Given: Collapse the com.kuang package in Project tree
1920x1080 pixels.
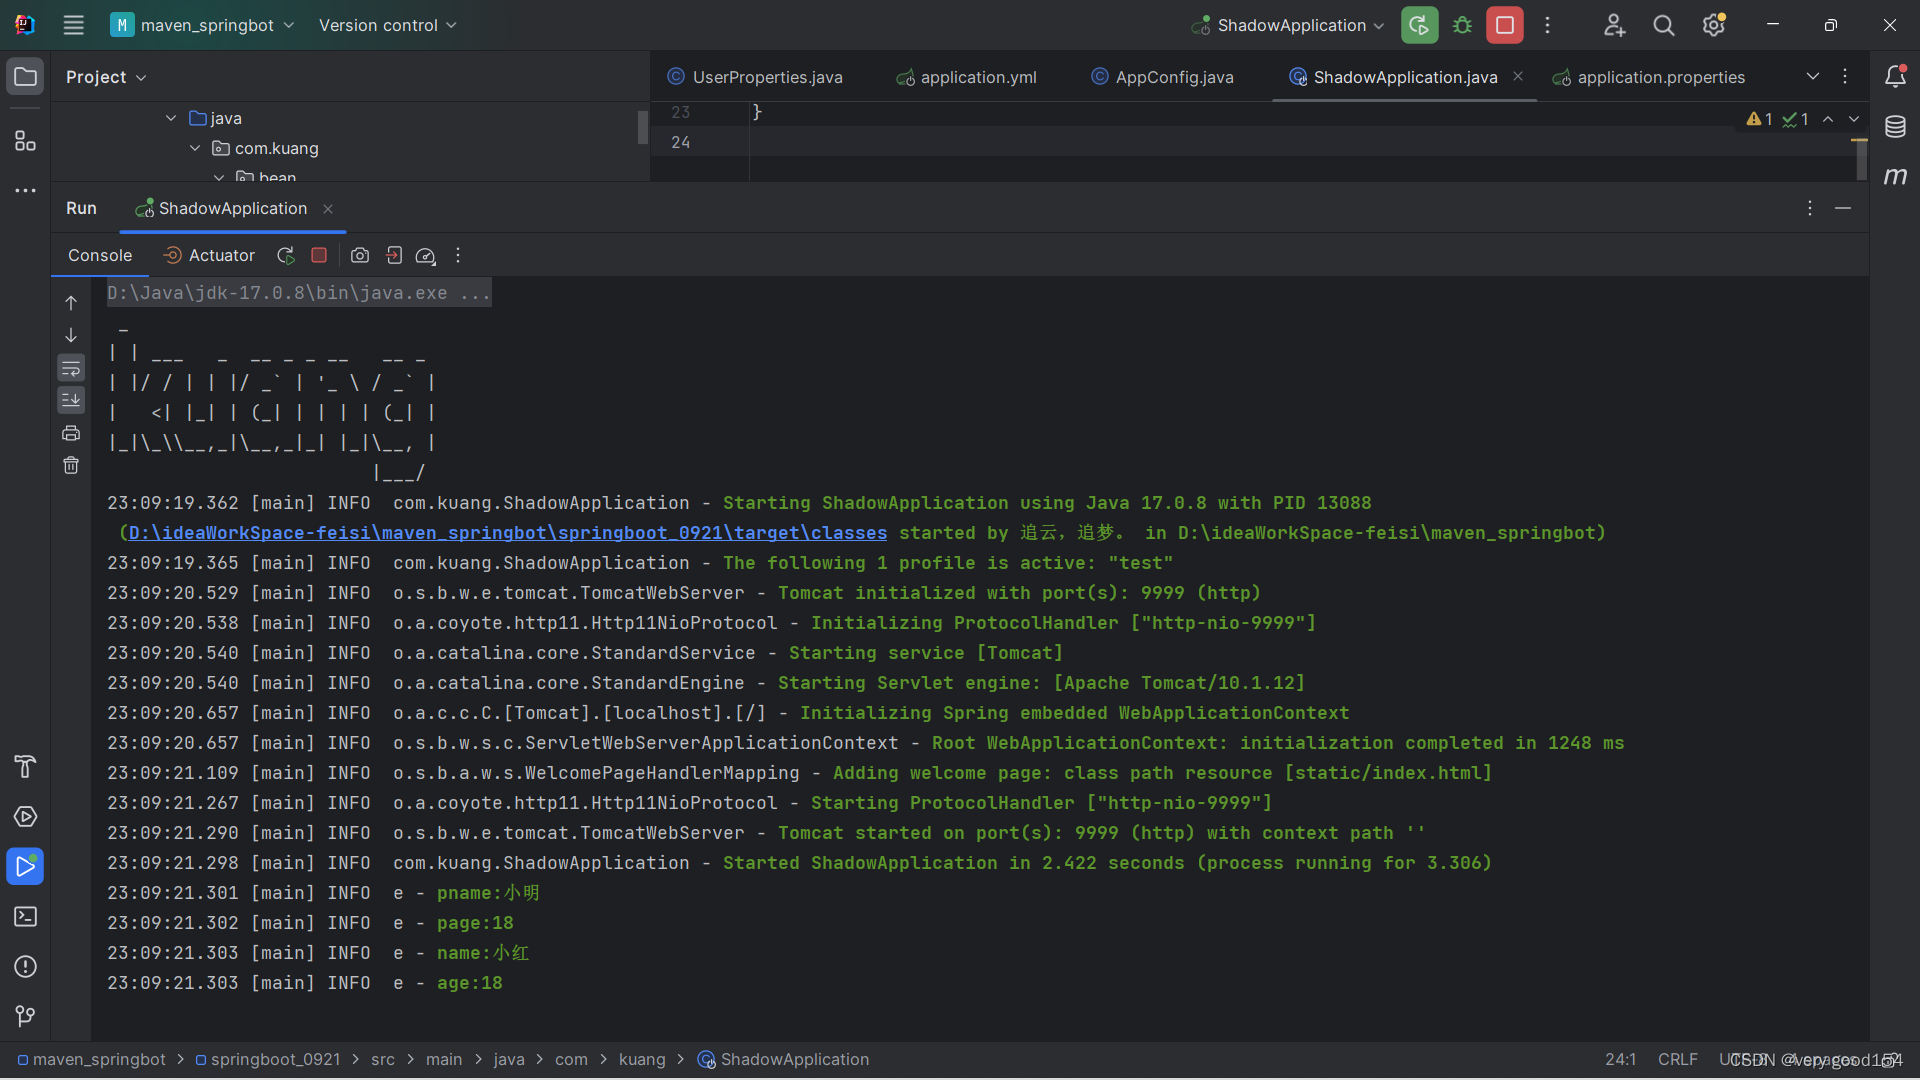Looking at the screenshot, I should tap(195, 148).
